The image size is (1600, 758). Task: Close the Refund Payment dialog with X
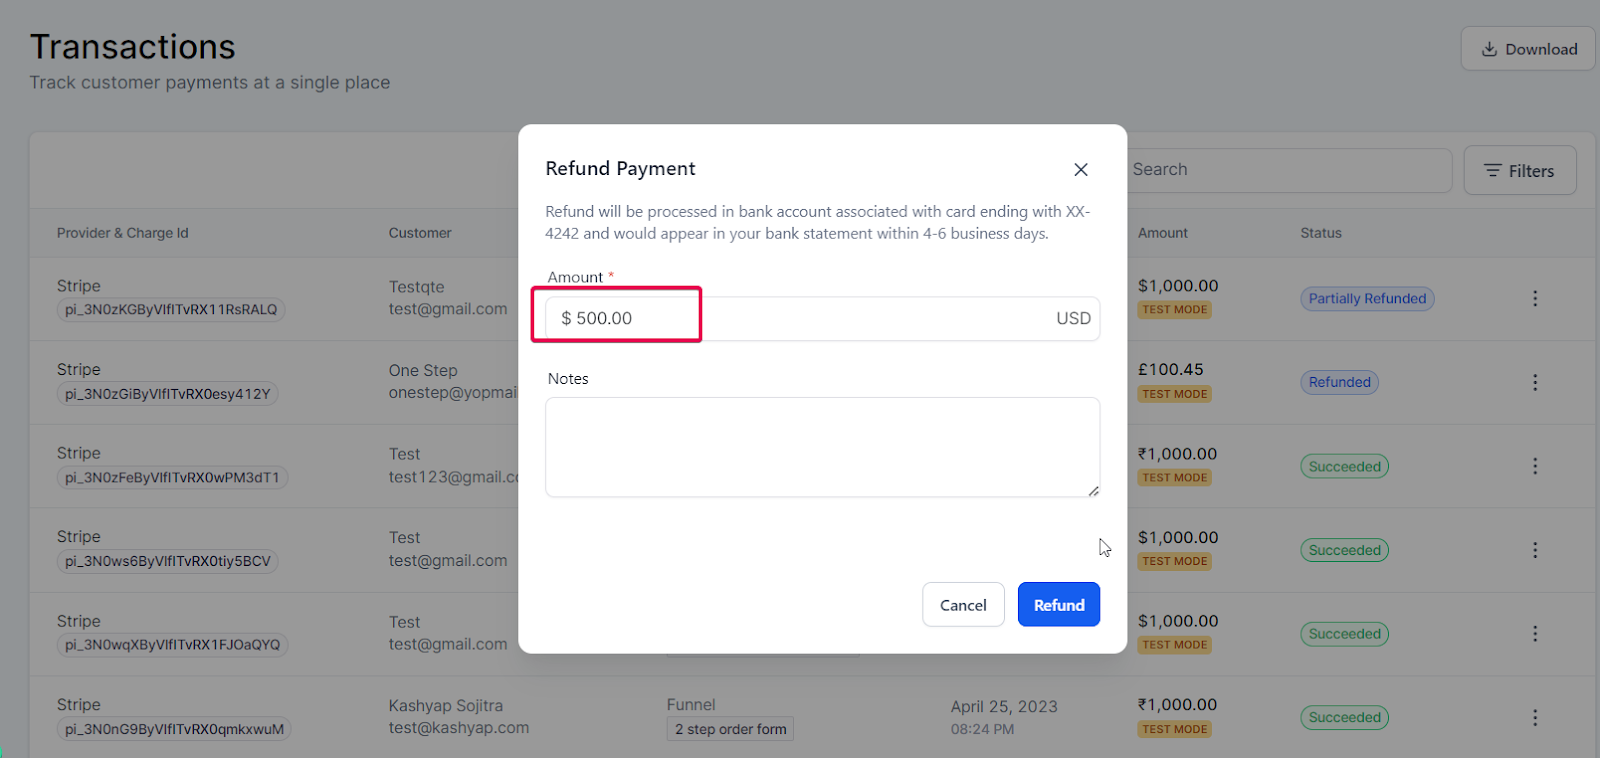1081,170
